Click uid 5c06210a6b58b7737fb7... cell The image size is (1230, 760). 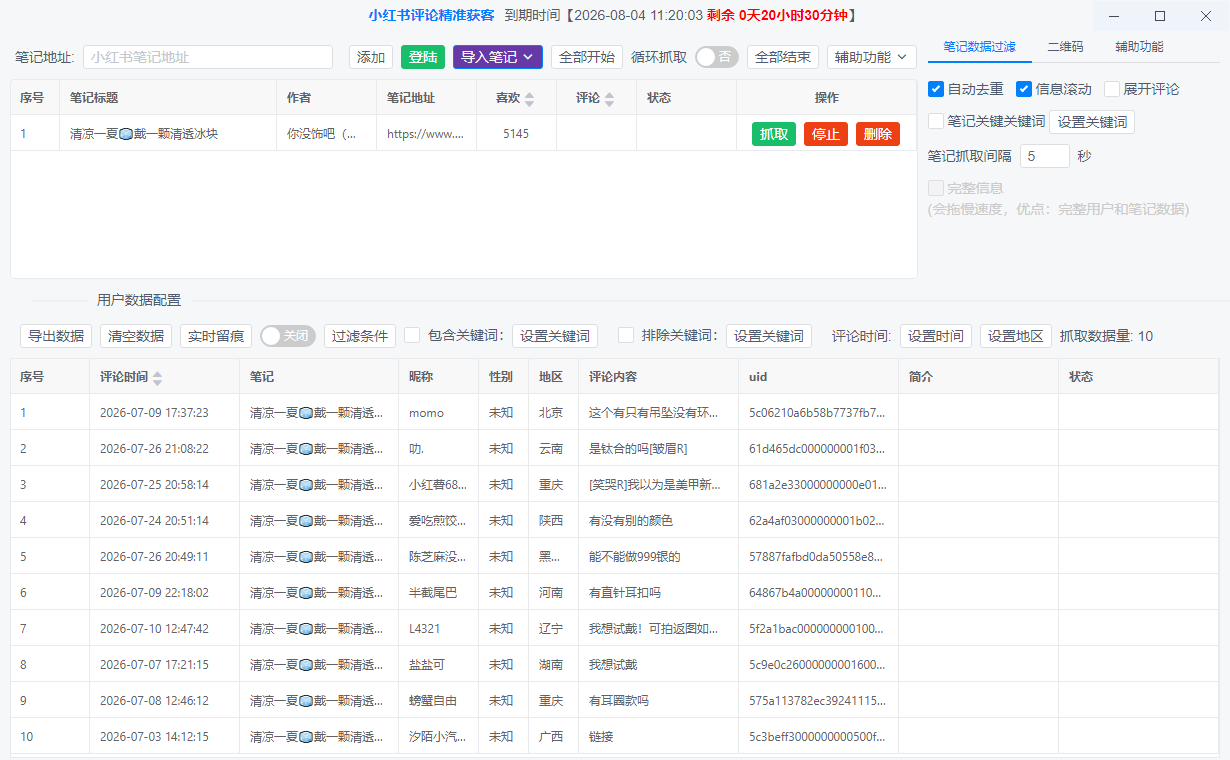818,412
